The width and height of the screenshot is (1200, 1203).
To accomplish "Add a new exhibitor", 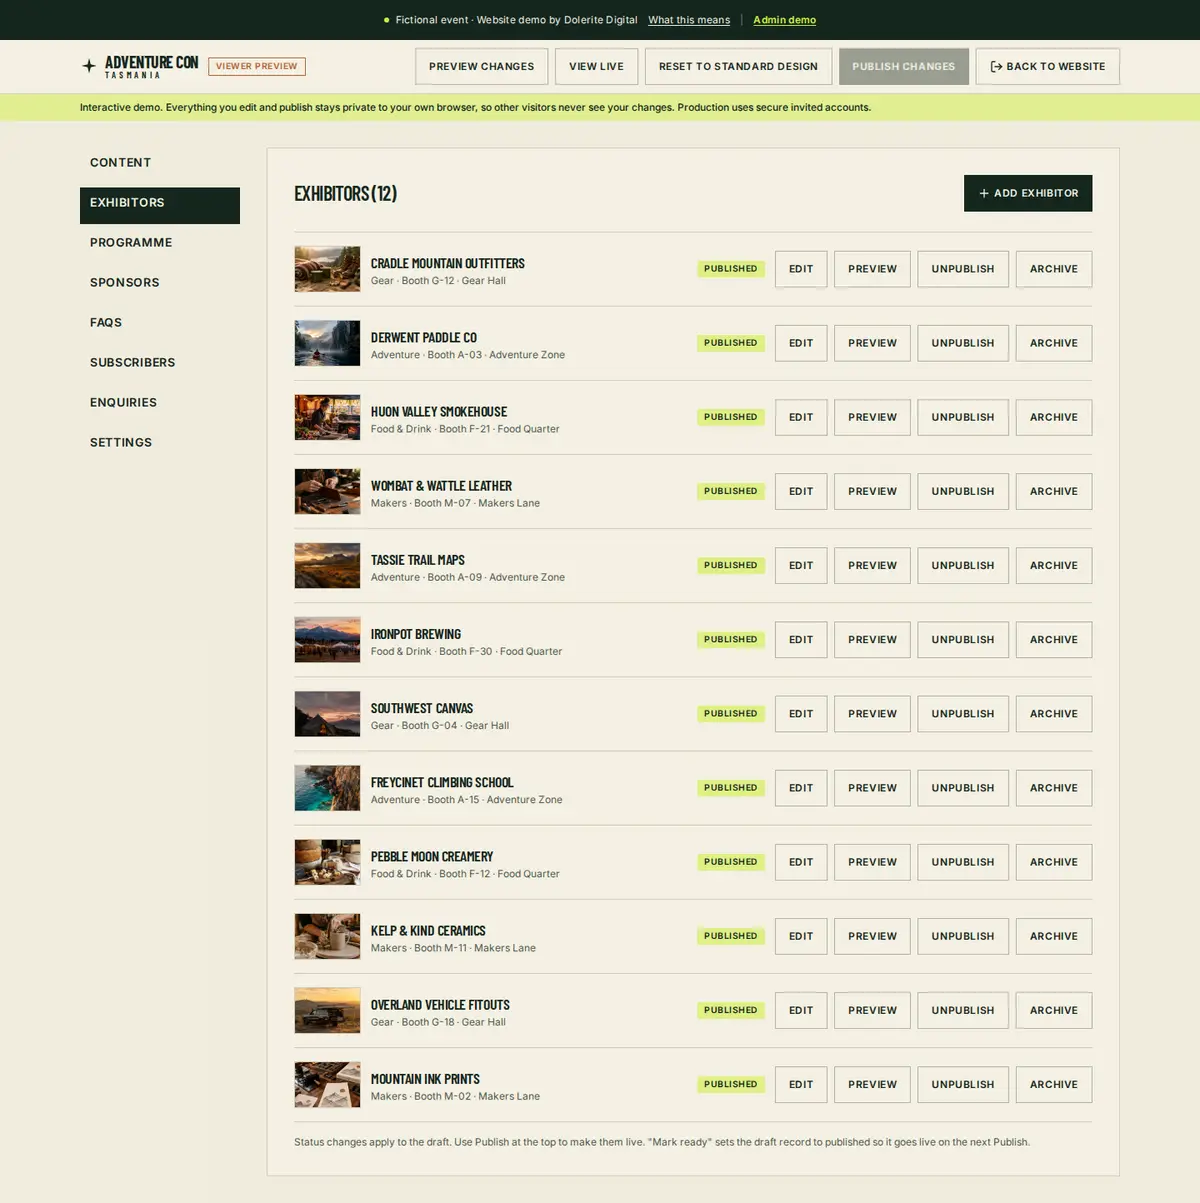I will pyautogui.click(x=1028, y=193).
